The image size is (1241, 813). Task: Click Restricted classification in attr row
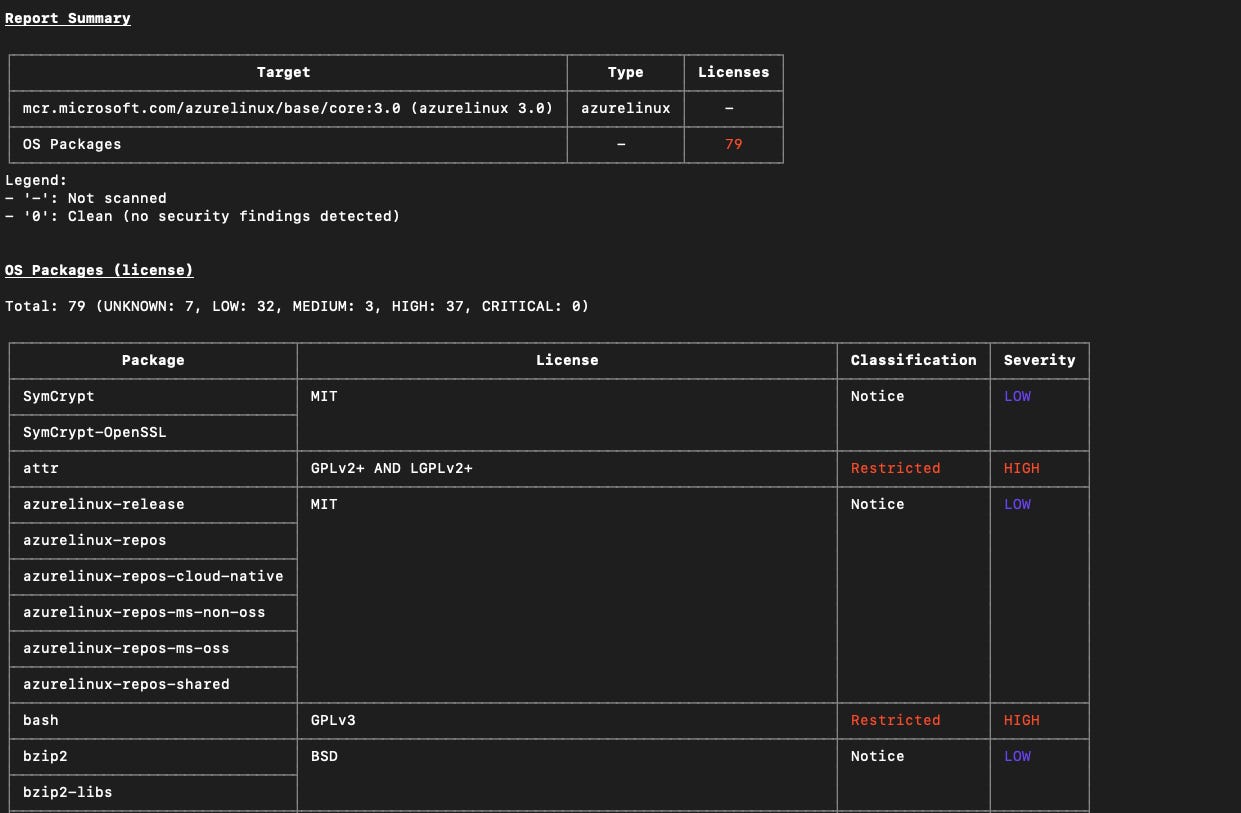click(x=895, y=468)
